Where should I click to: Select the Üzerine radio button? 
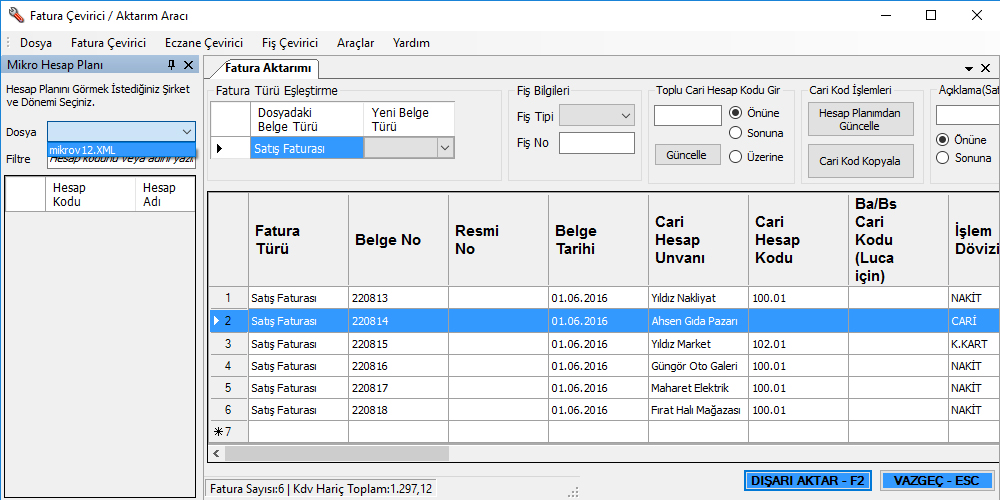tap(736, 156)
